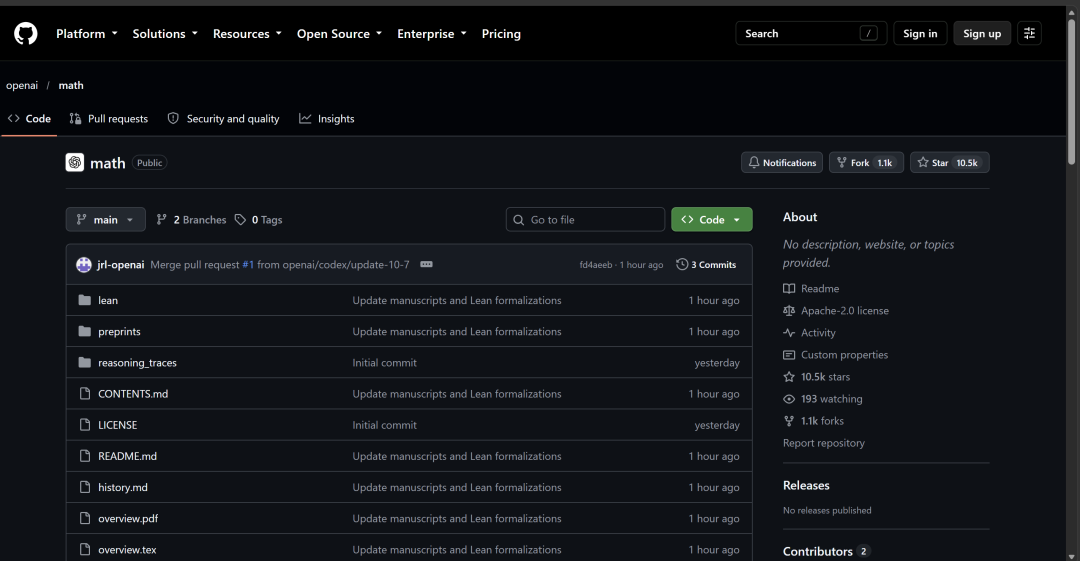
Task: Click jrl-openai's commit author avatar
Action: point(83,265)
